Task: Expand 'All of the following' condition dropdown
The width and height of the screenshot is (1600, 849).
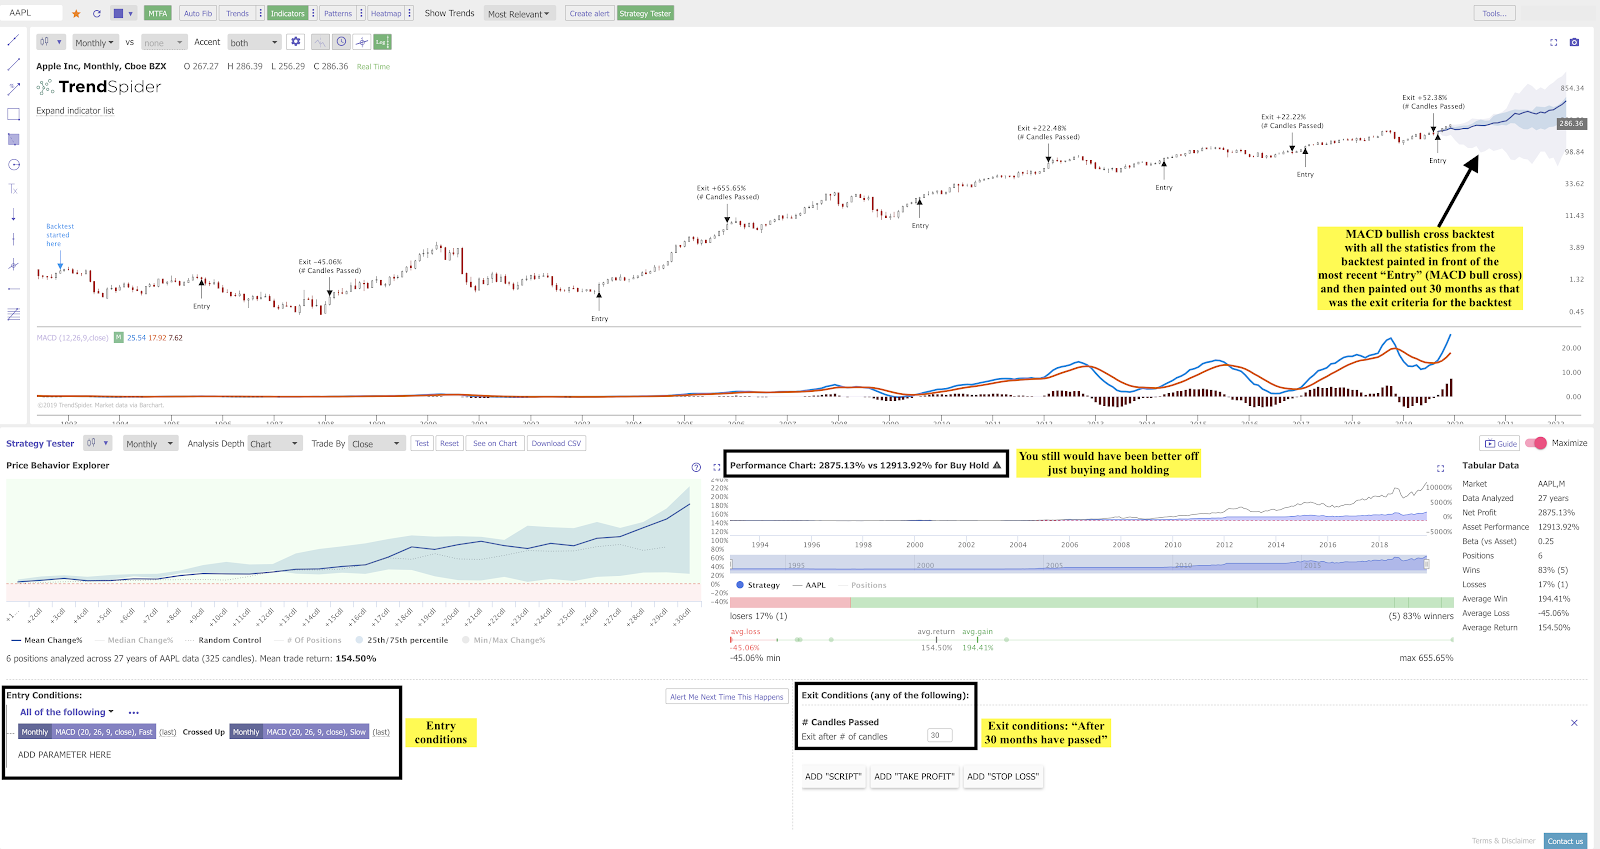Action: coord(67,712)
